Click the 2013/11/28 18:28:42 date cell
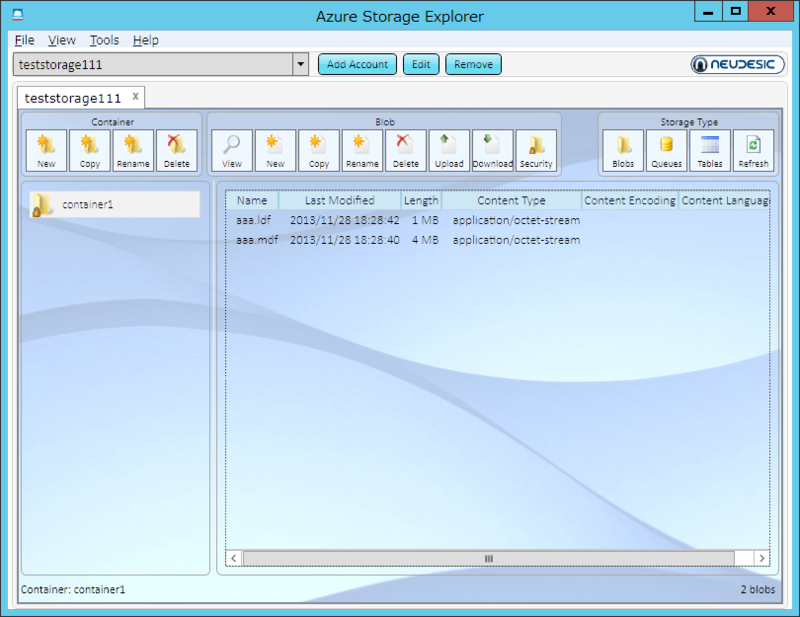This screenshot has height=617, width=800. point(344,220)
